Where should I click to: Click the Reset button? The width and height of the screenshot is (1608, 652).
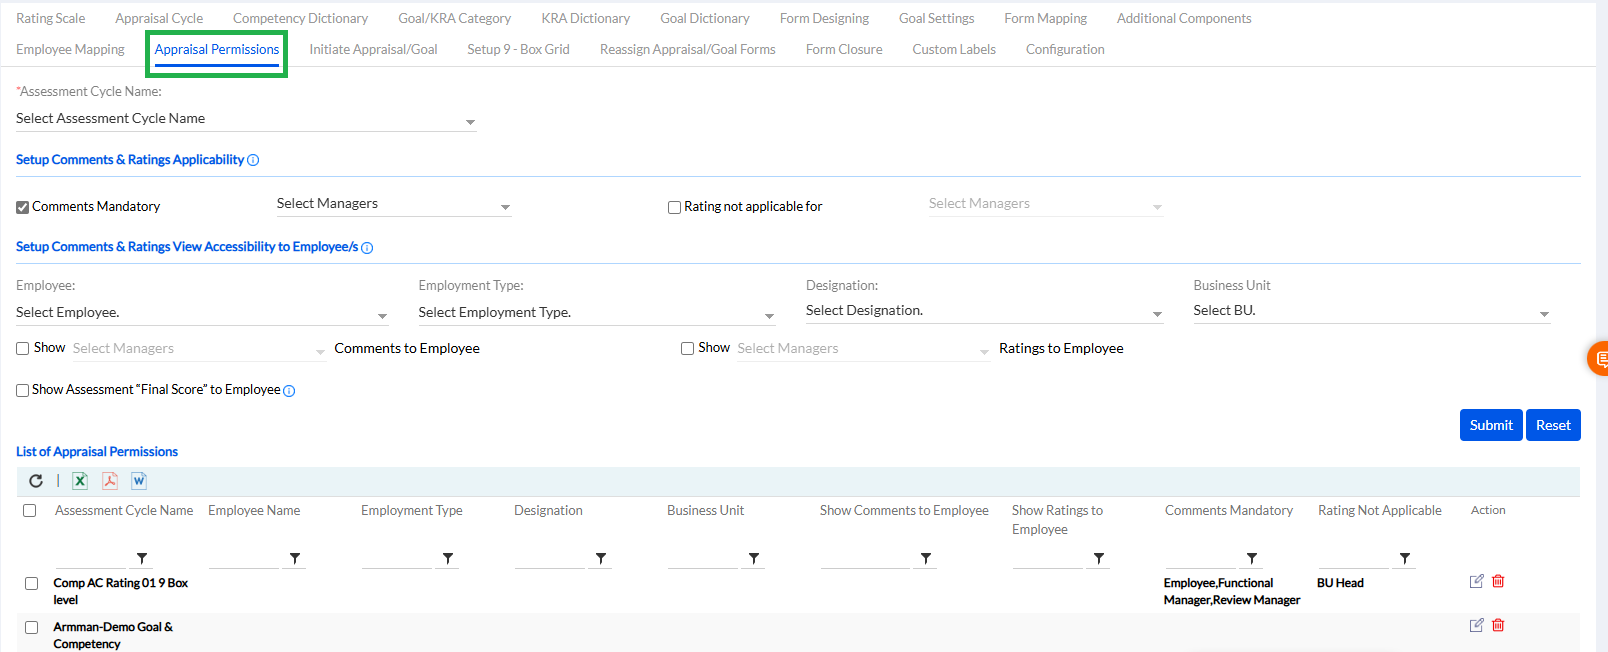pyautogui.click(x=1552, y=425)
